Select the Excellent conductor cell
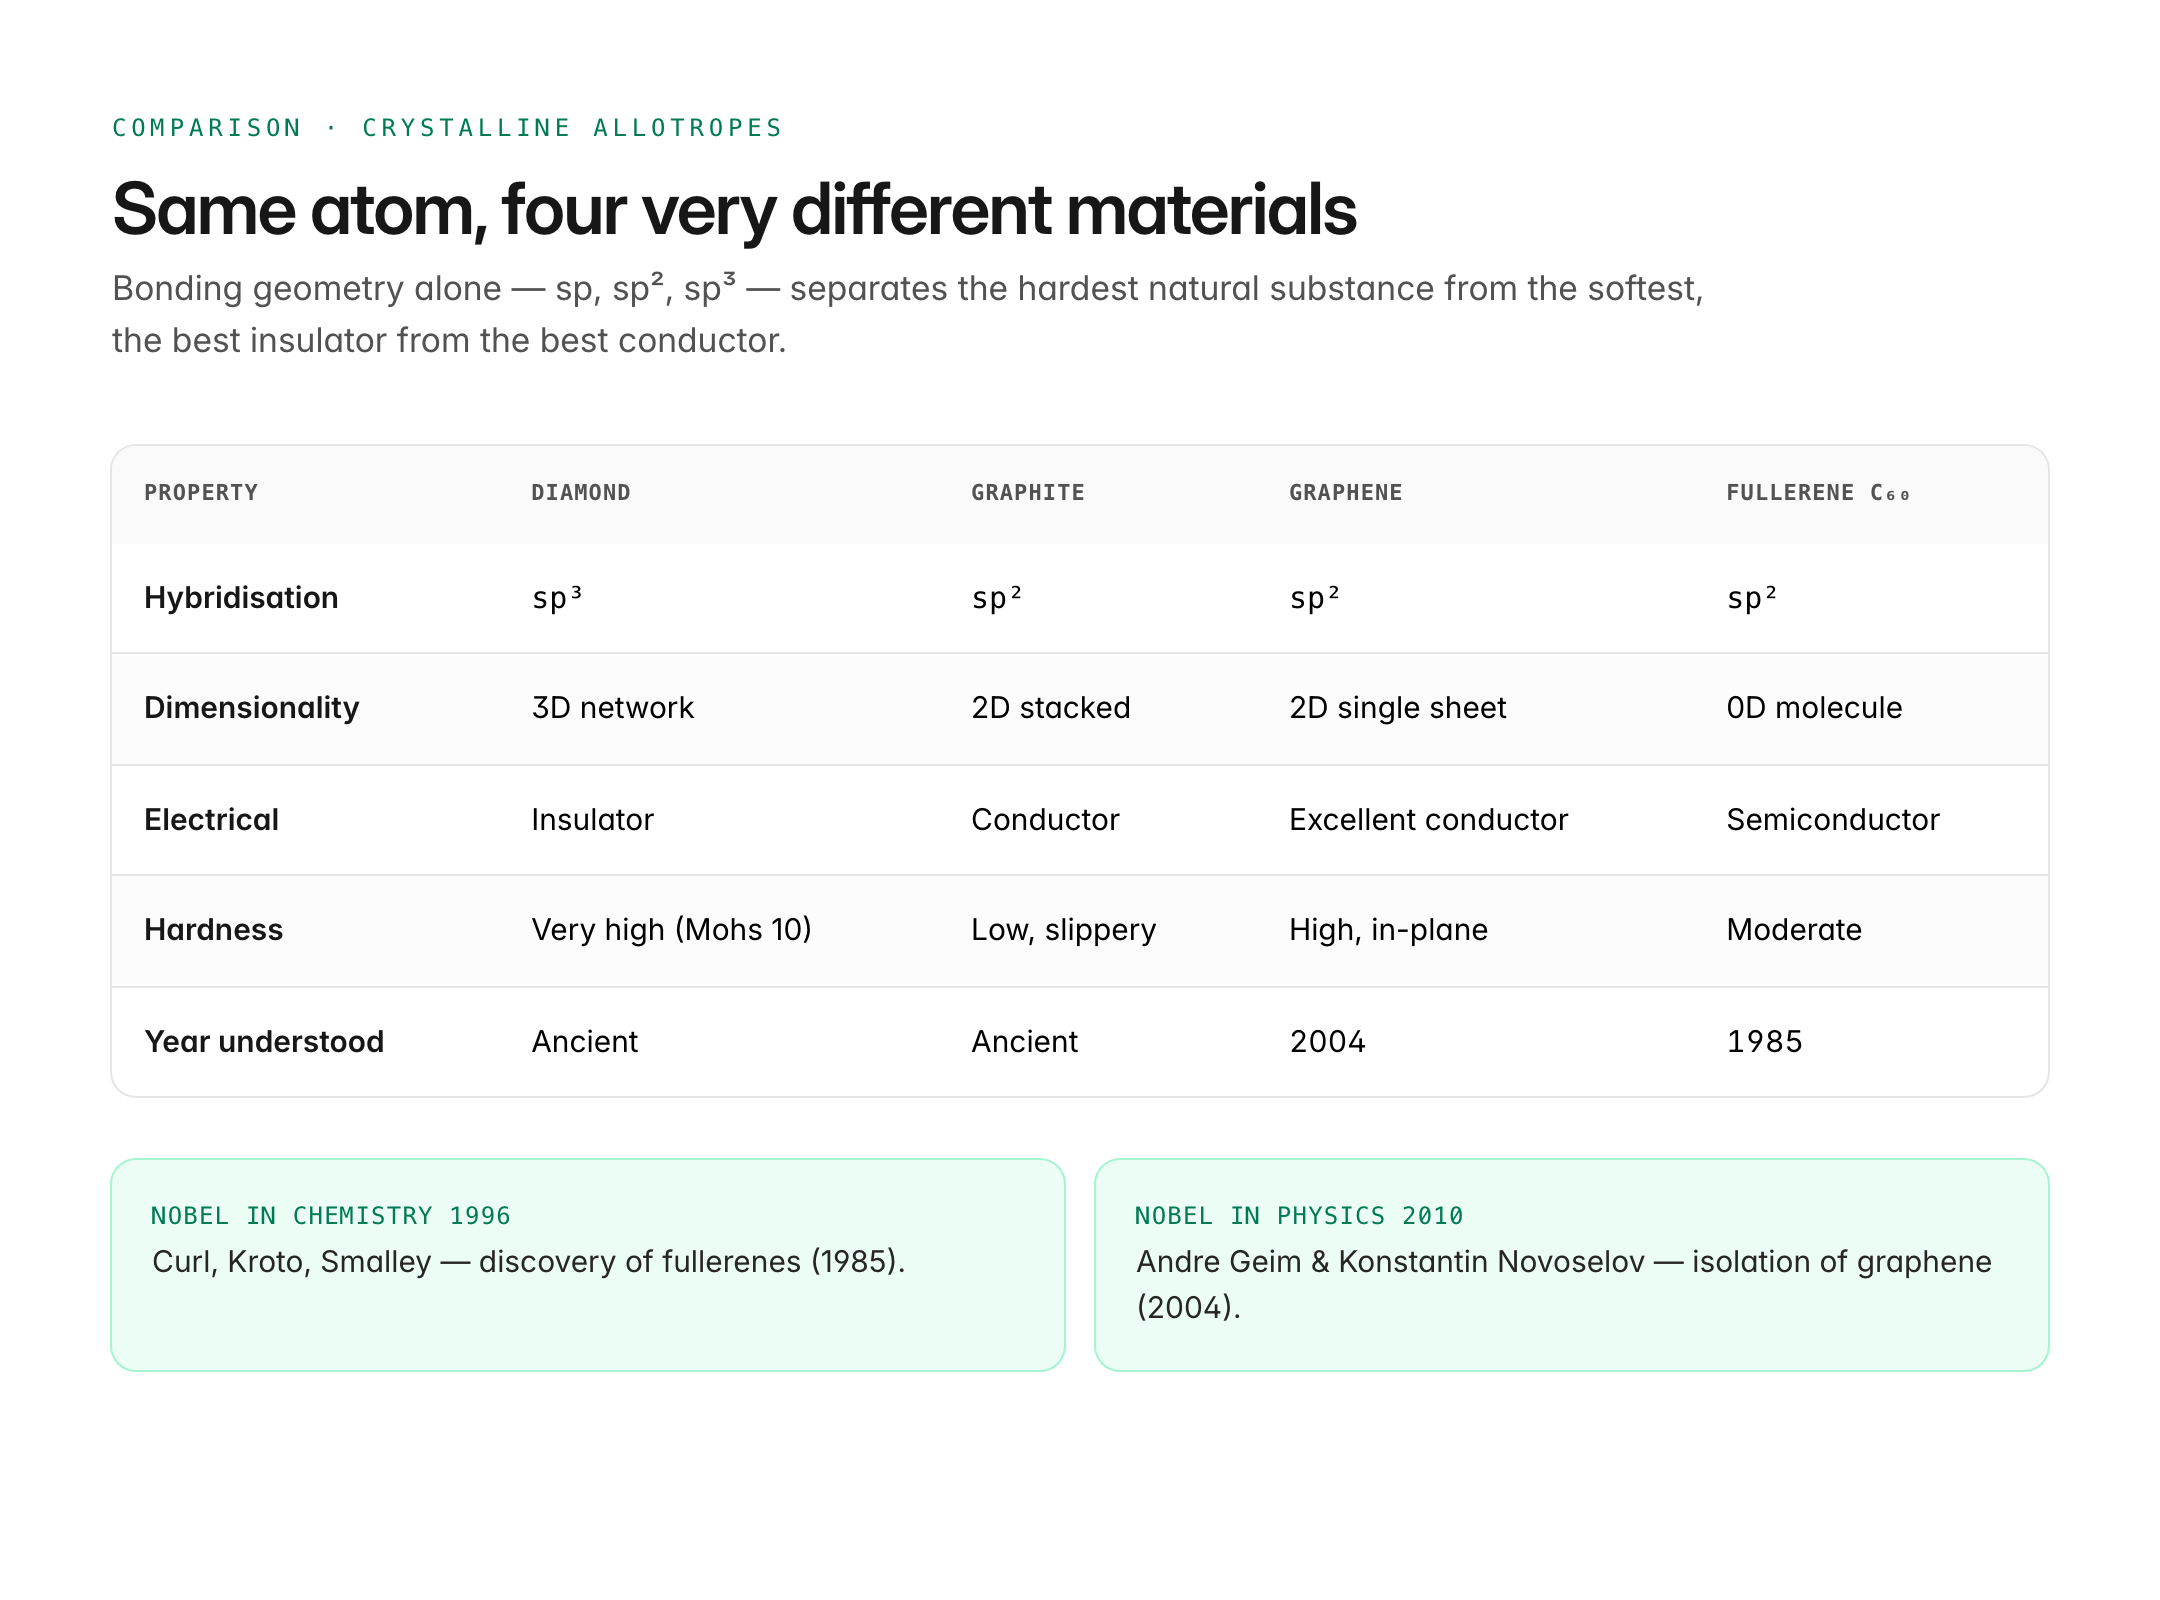The width and height of the screenshot is (2160, 1600). [1428, 820]
